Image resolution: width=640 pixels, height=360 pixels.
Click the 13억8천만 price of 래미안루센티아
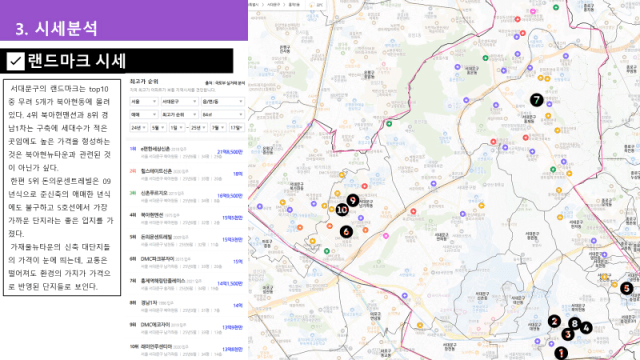click(232, 349)
